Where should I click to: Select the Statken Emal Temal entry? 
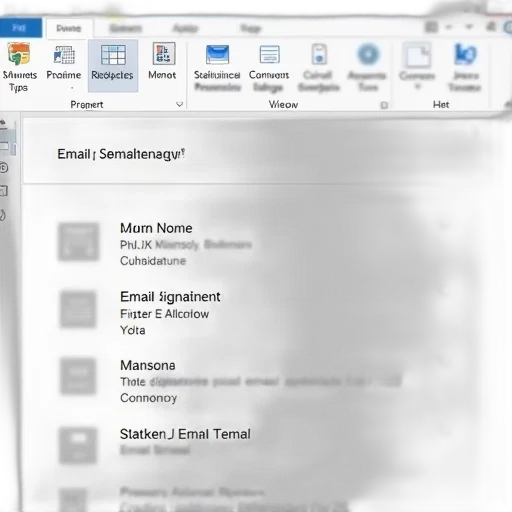tap(185, 434)
